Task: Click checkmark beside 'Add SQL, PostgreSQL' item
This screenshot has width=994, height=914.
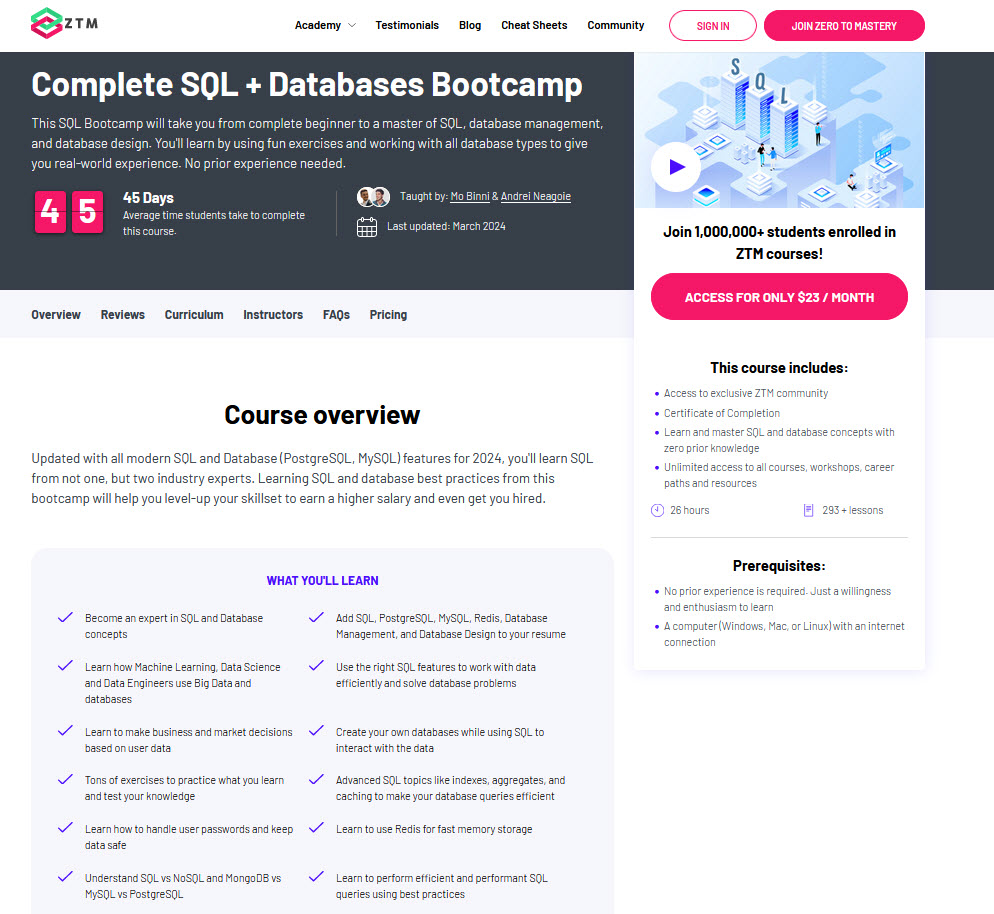Action: click(x=316, y=617)
